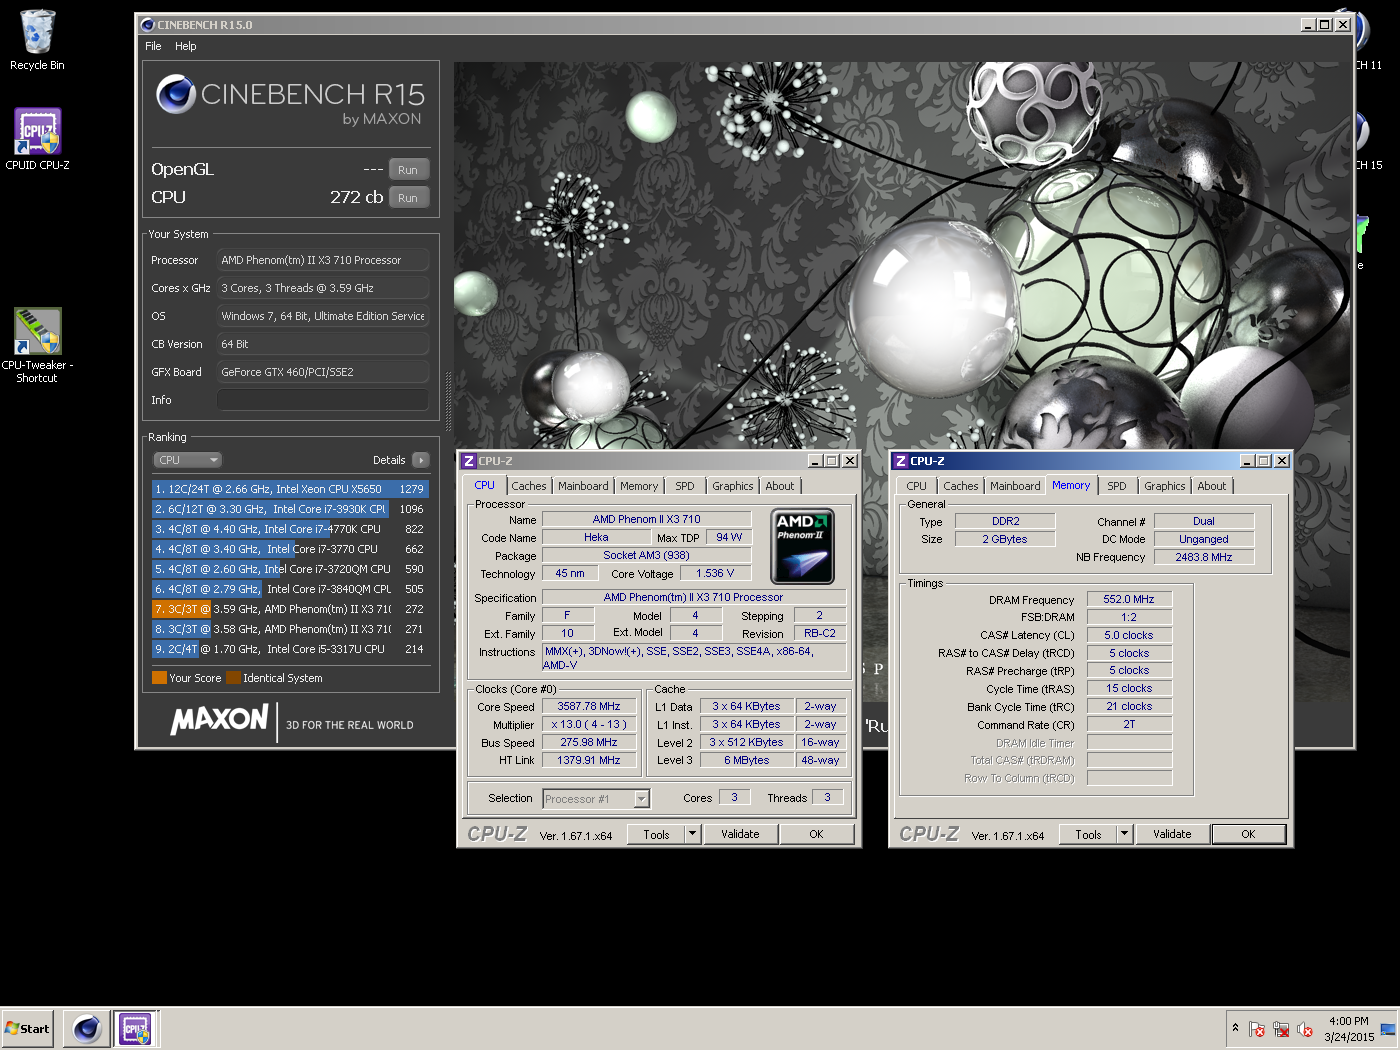
Task: Open the Recycle Bin desktop icon
Action: (37, 40)
